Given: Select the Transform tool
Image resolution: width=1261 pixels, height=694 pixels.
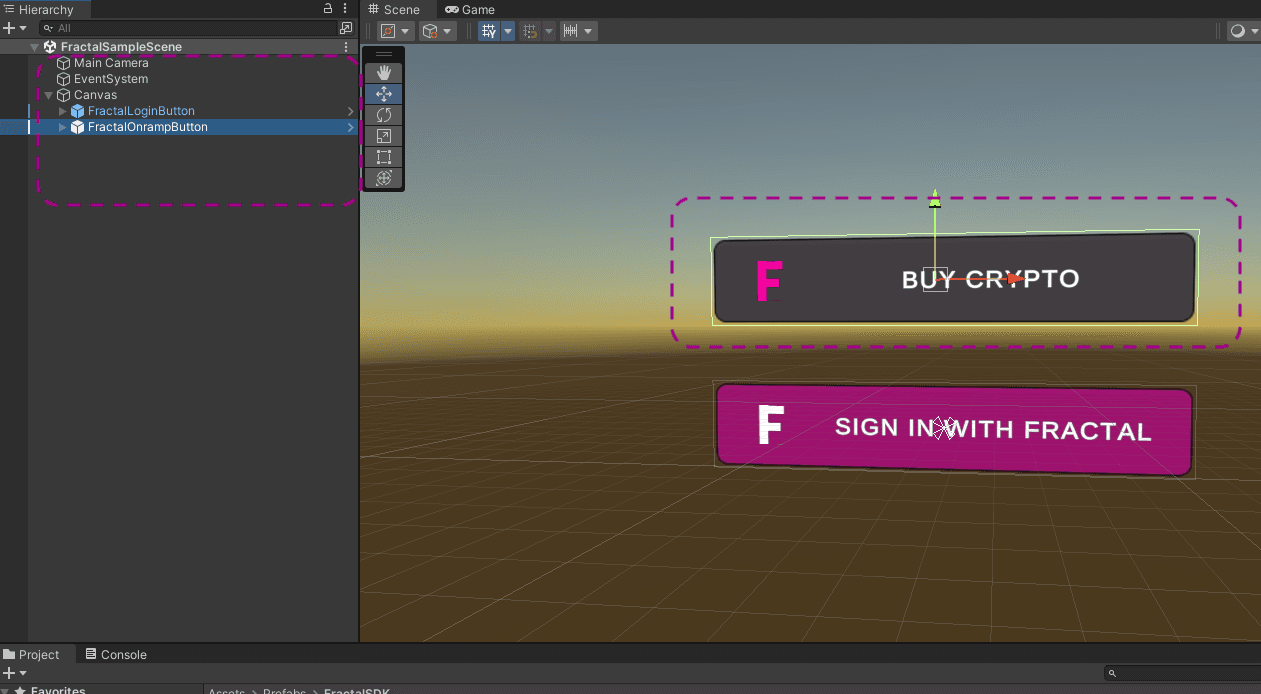Looking at the screenshot, I should point(383,178).
